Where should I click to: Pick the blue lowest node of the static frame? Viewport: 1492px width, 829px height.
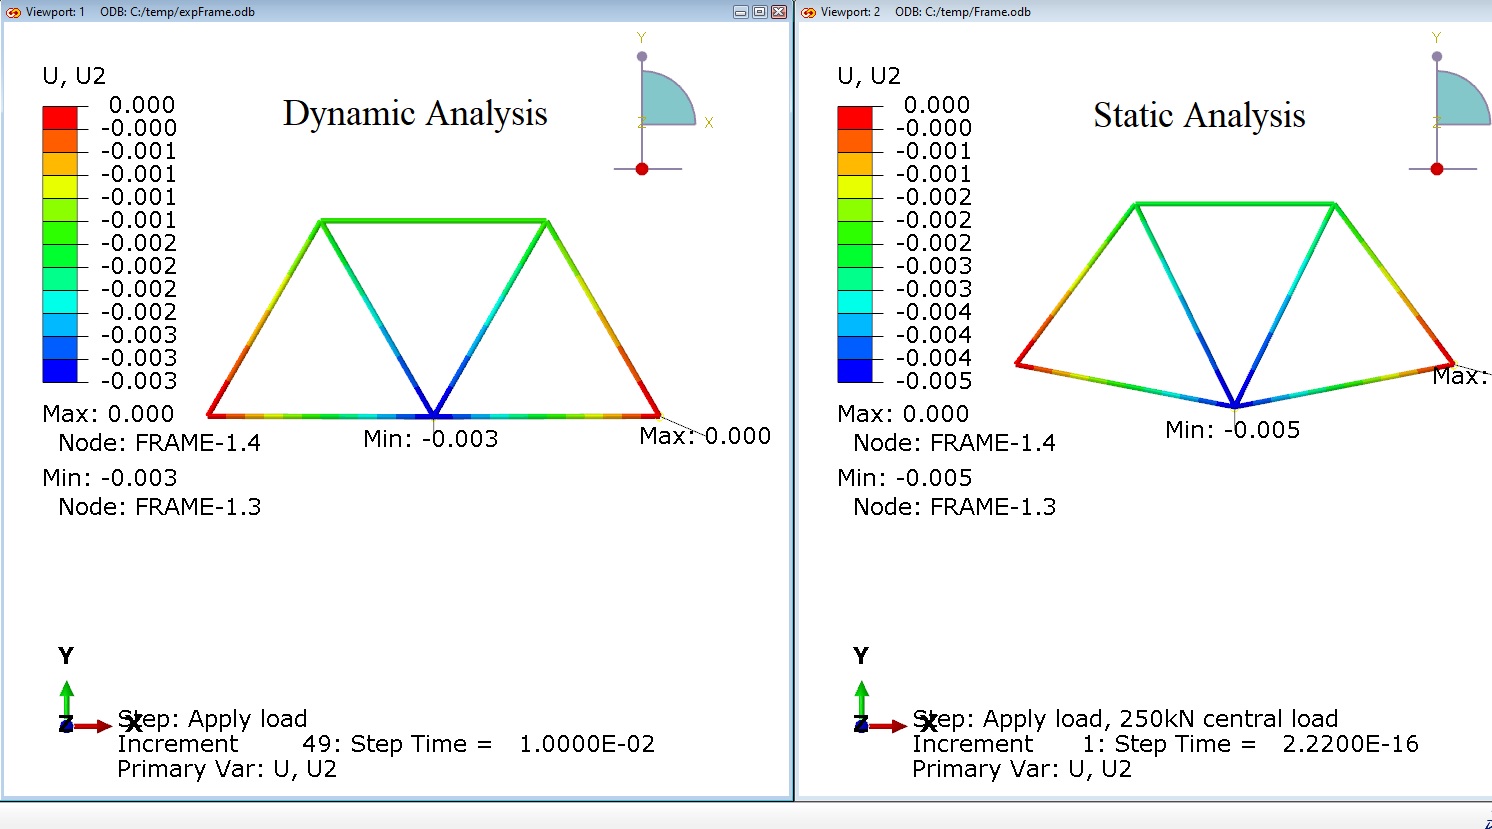pos(1236,405)
